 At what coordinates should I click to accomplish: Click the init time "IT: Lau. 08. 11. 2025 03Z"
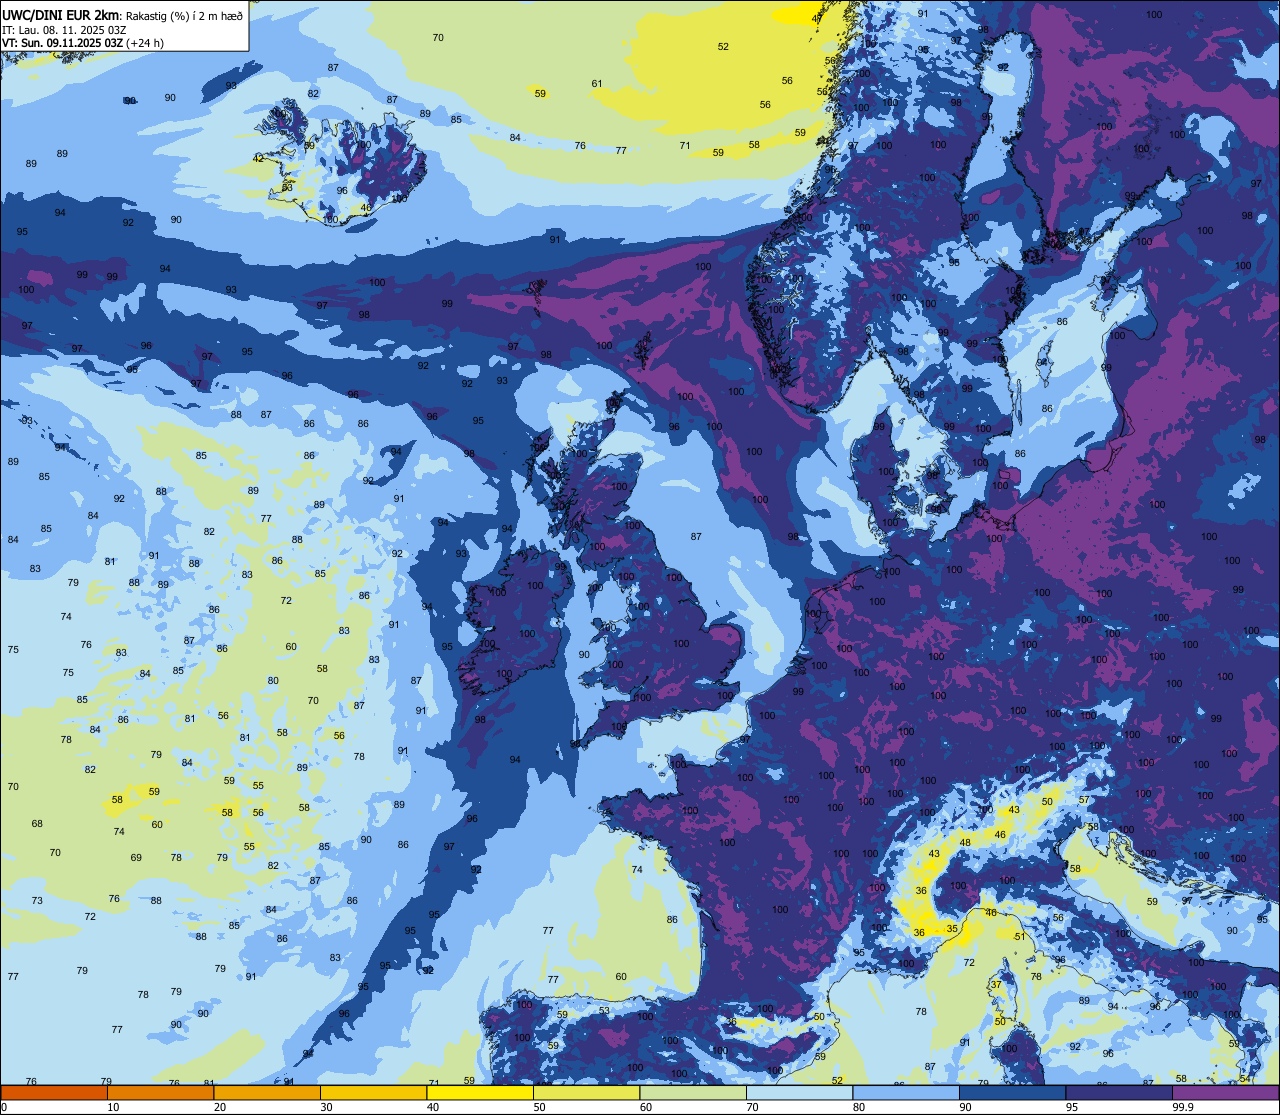point(64,29)
